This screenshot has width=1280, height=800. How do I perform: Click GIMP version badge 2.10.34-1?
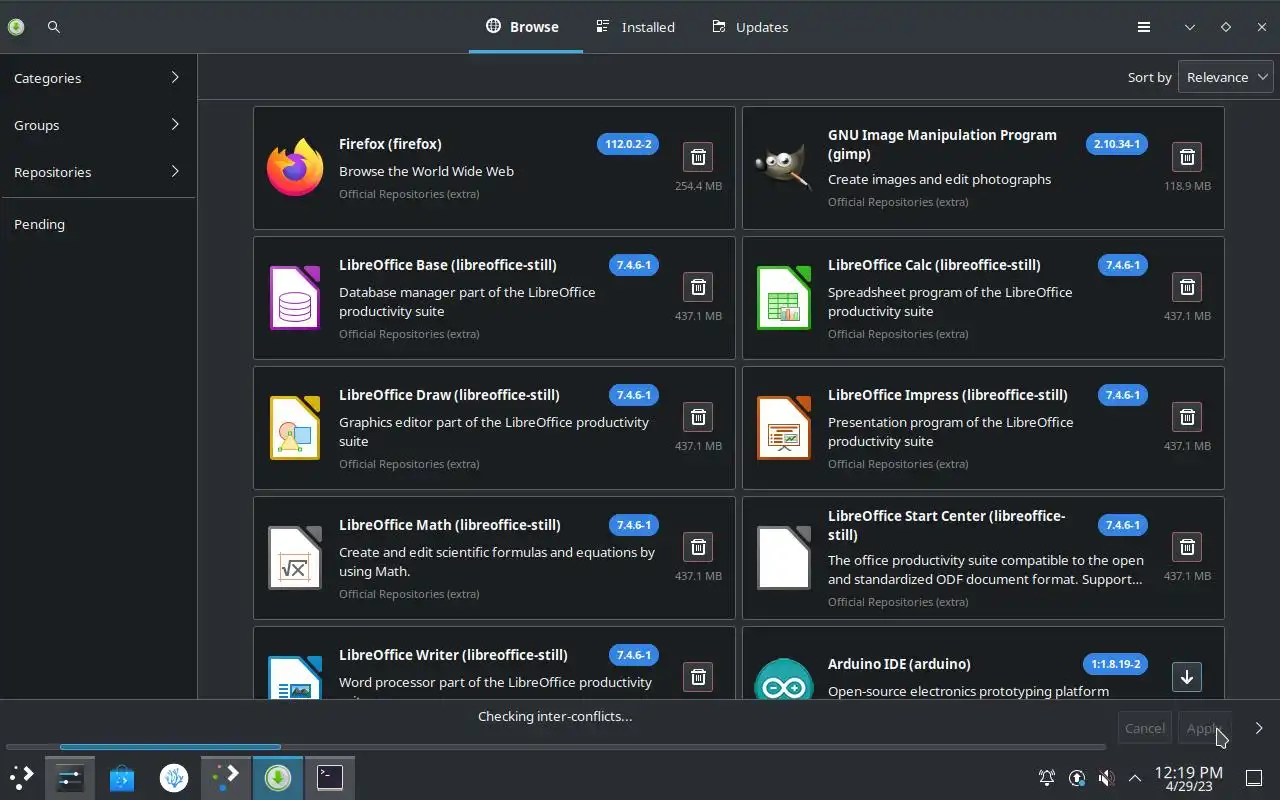(1117, 144)
